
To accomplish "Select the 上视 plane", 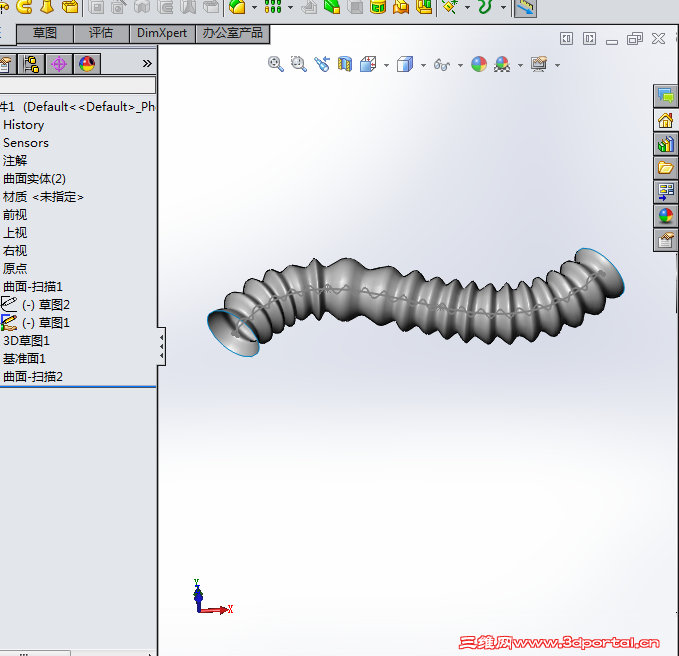I will pyautogui.click(x=15, y=233).
